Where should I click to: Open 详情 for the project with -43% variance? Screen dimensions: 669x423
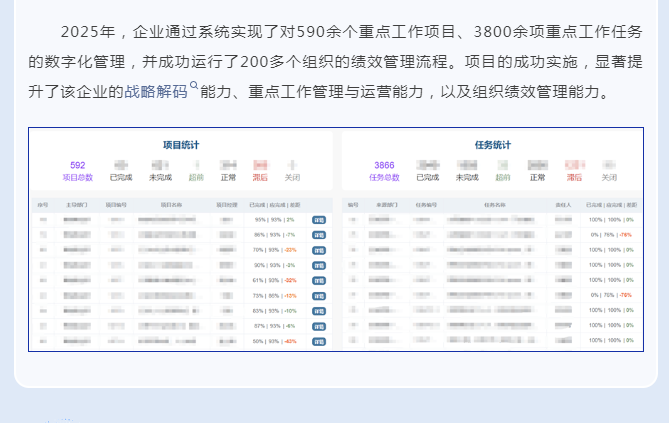coord(319,341)
